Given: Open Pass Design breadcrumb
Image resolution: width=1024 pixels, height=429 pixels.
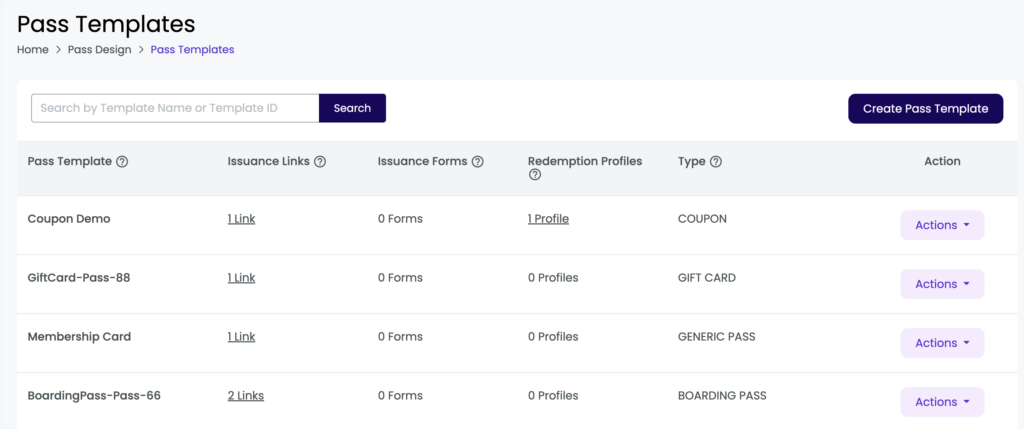Looking at the screenshot, I should 99,50.
